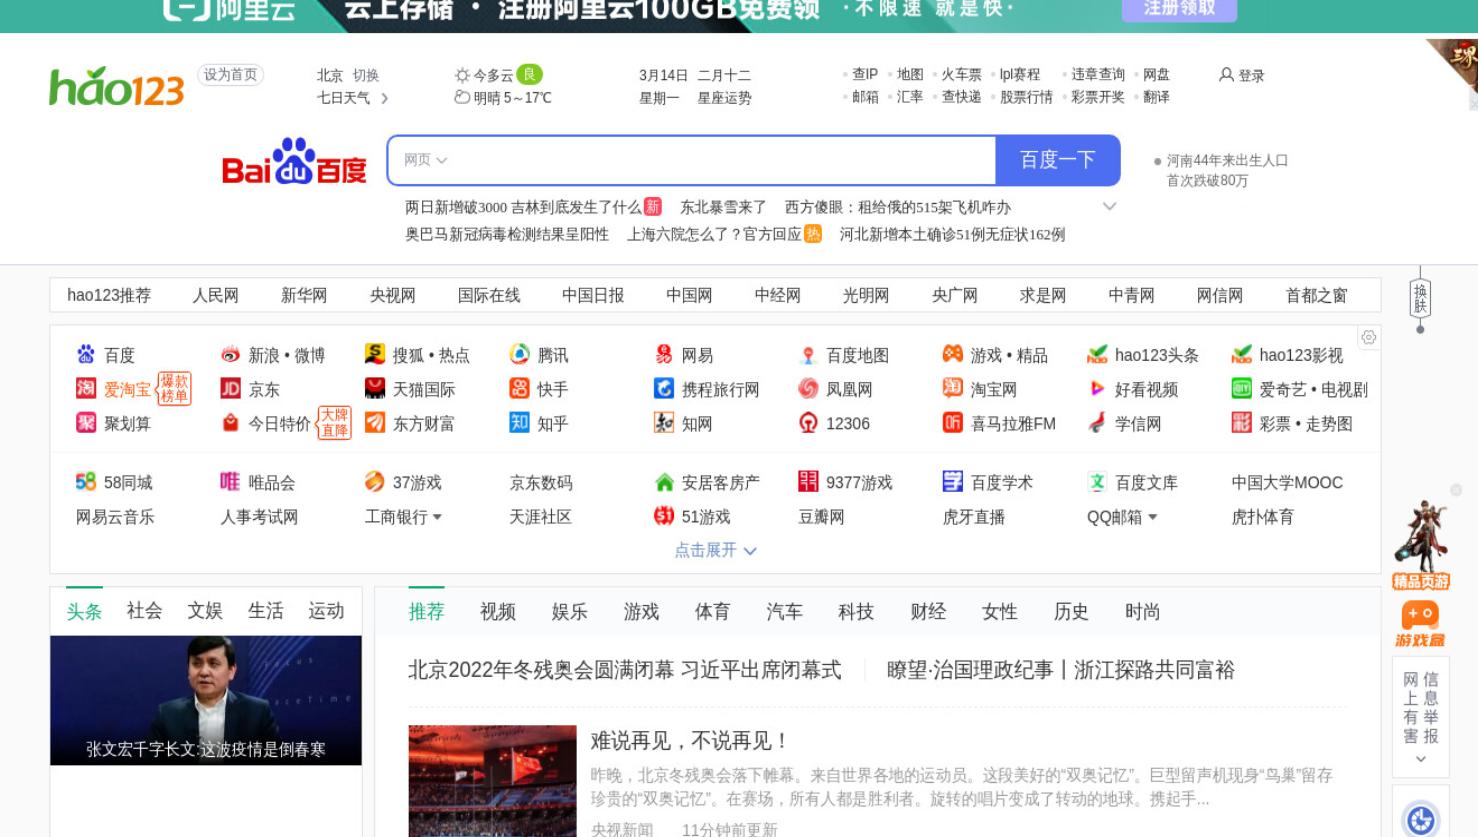Open hao123头条 icon
This screenshot has width=1478, height=837.
click(x=1097, y=355)
